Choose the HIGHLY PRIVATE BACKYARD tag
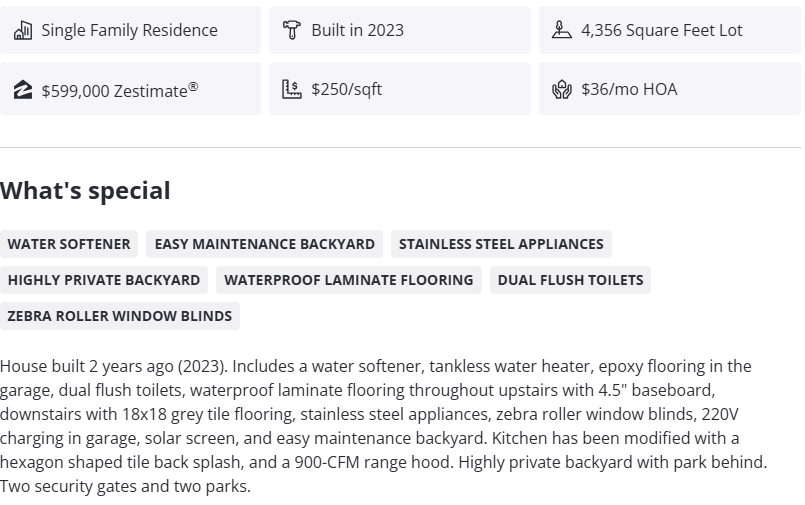 point(104,280)
